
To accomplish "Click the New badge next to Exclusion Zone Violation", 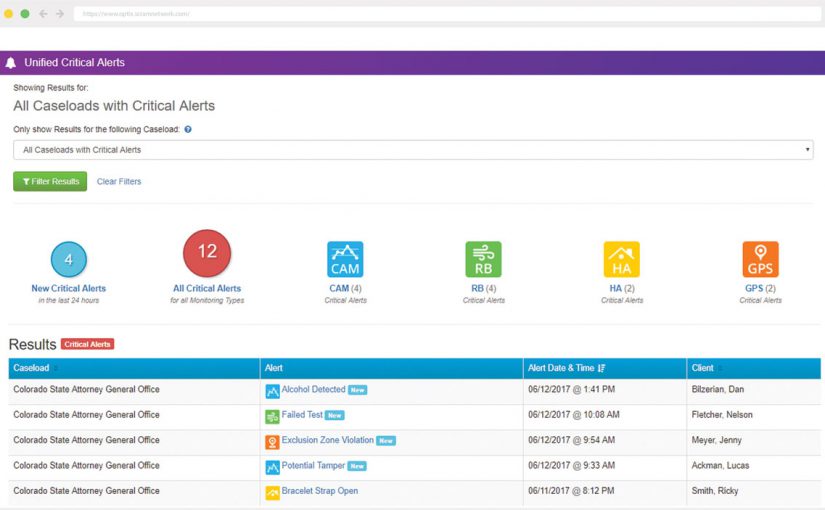I will coord(386,441).
